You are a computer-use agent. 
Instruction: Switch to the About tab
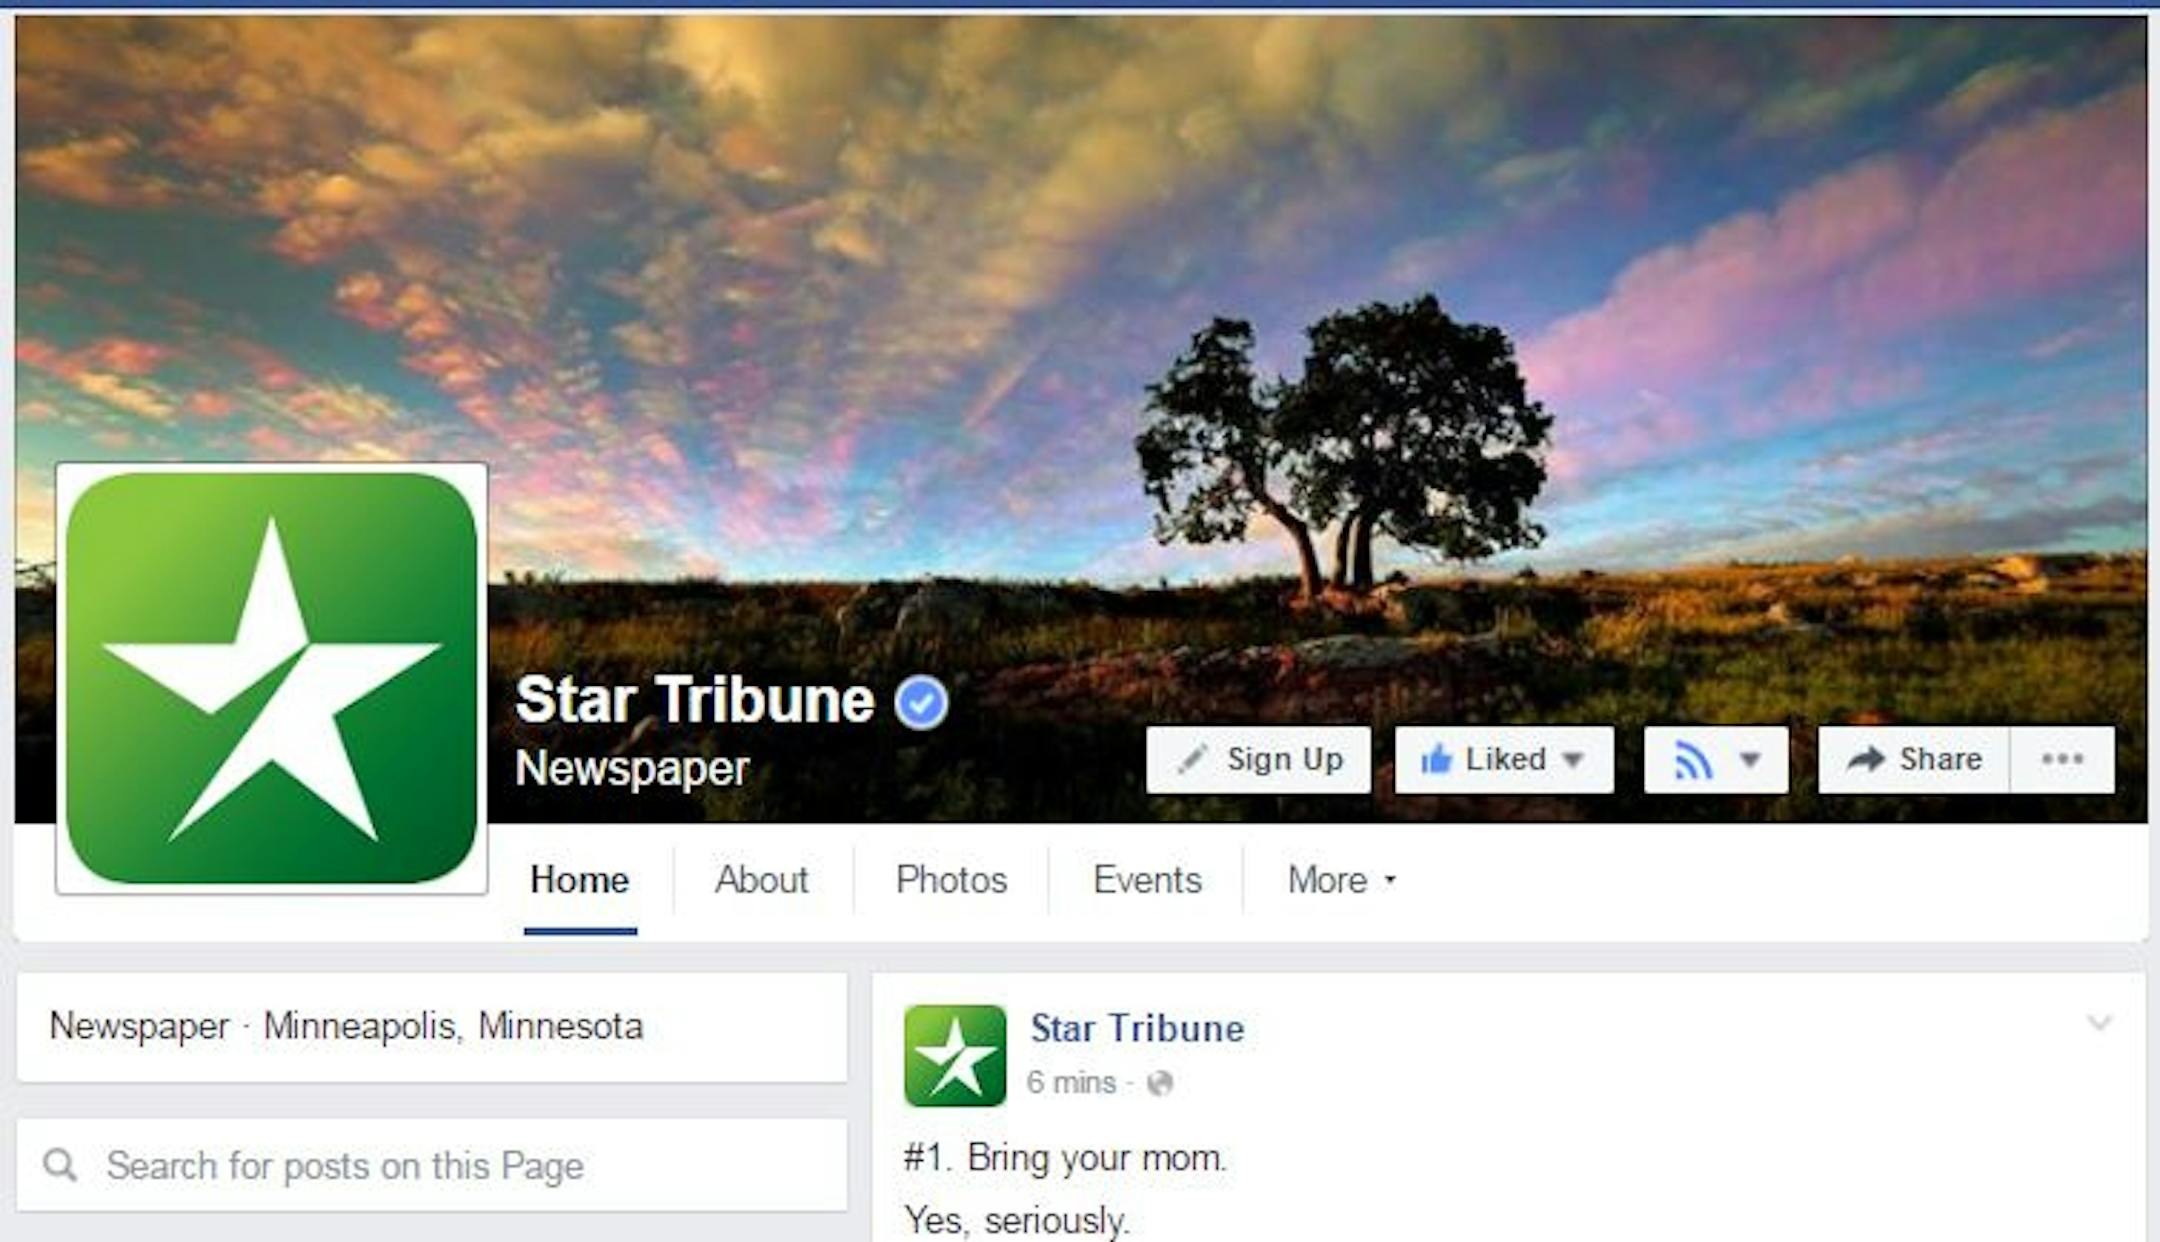click(x=761, y=880)
